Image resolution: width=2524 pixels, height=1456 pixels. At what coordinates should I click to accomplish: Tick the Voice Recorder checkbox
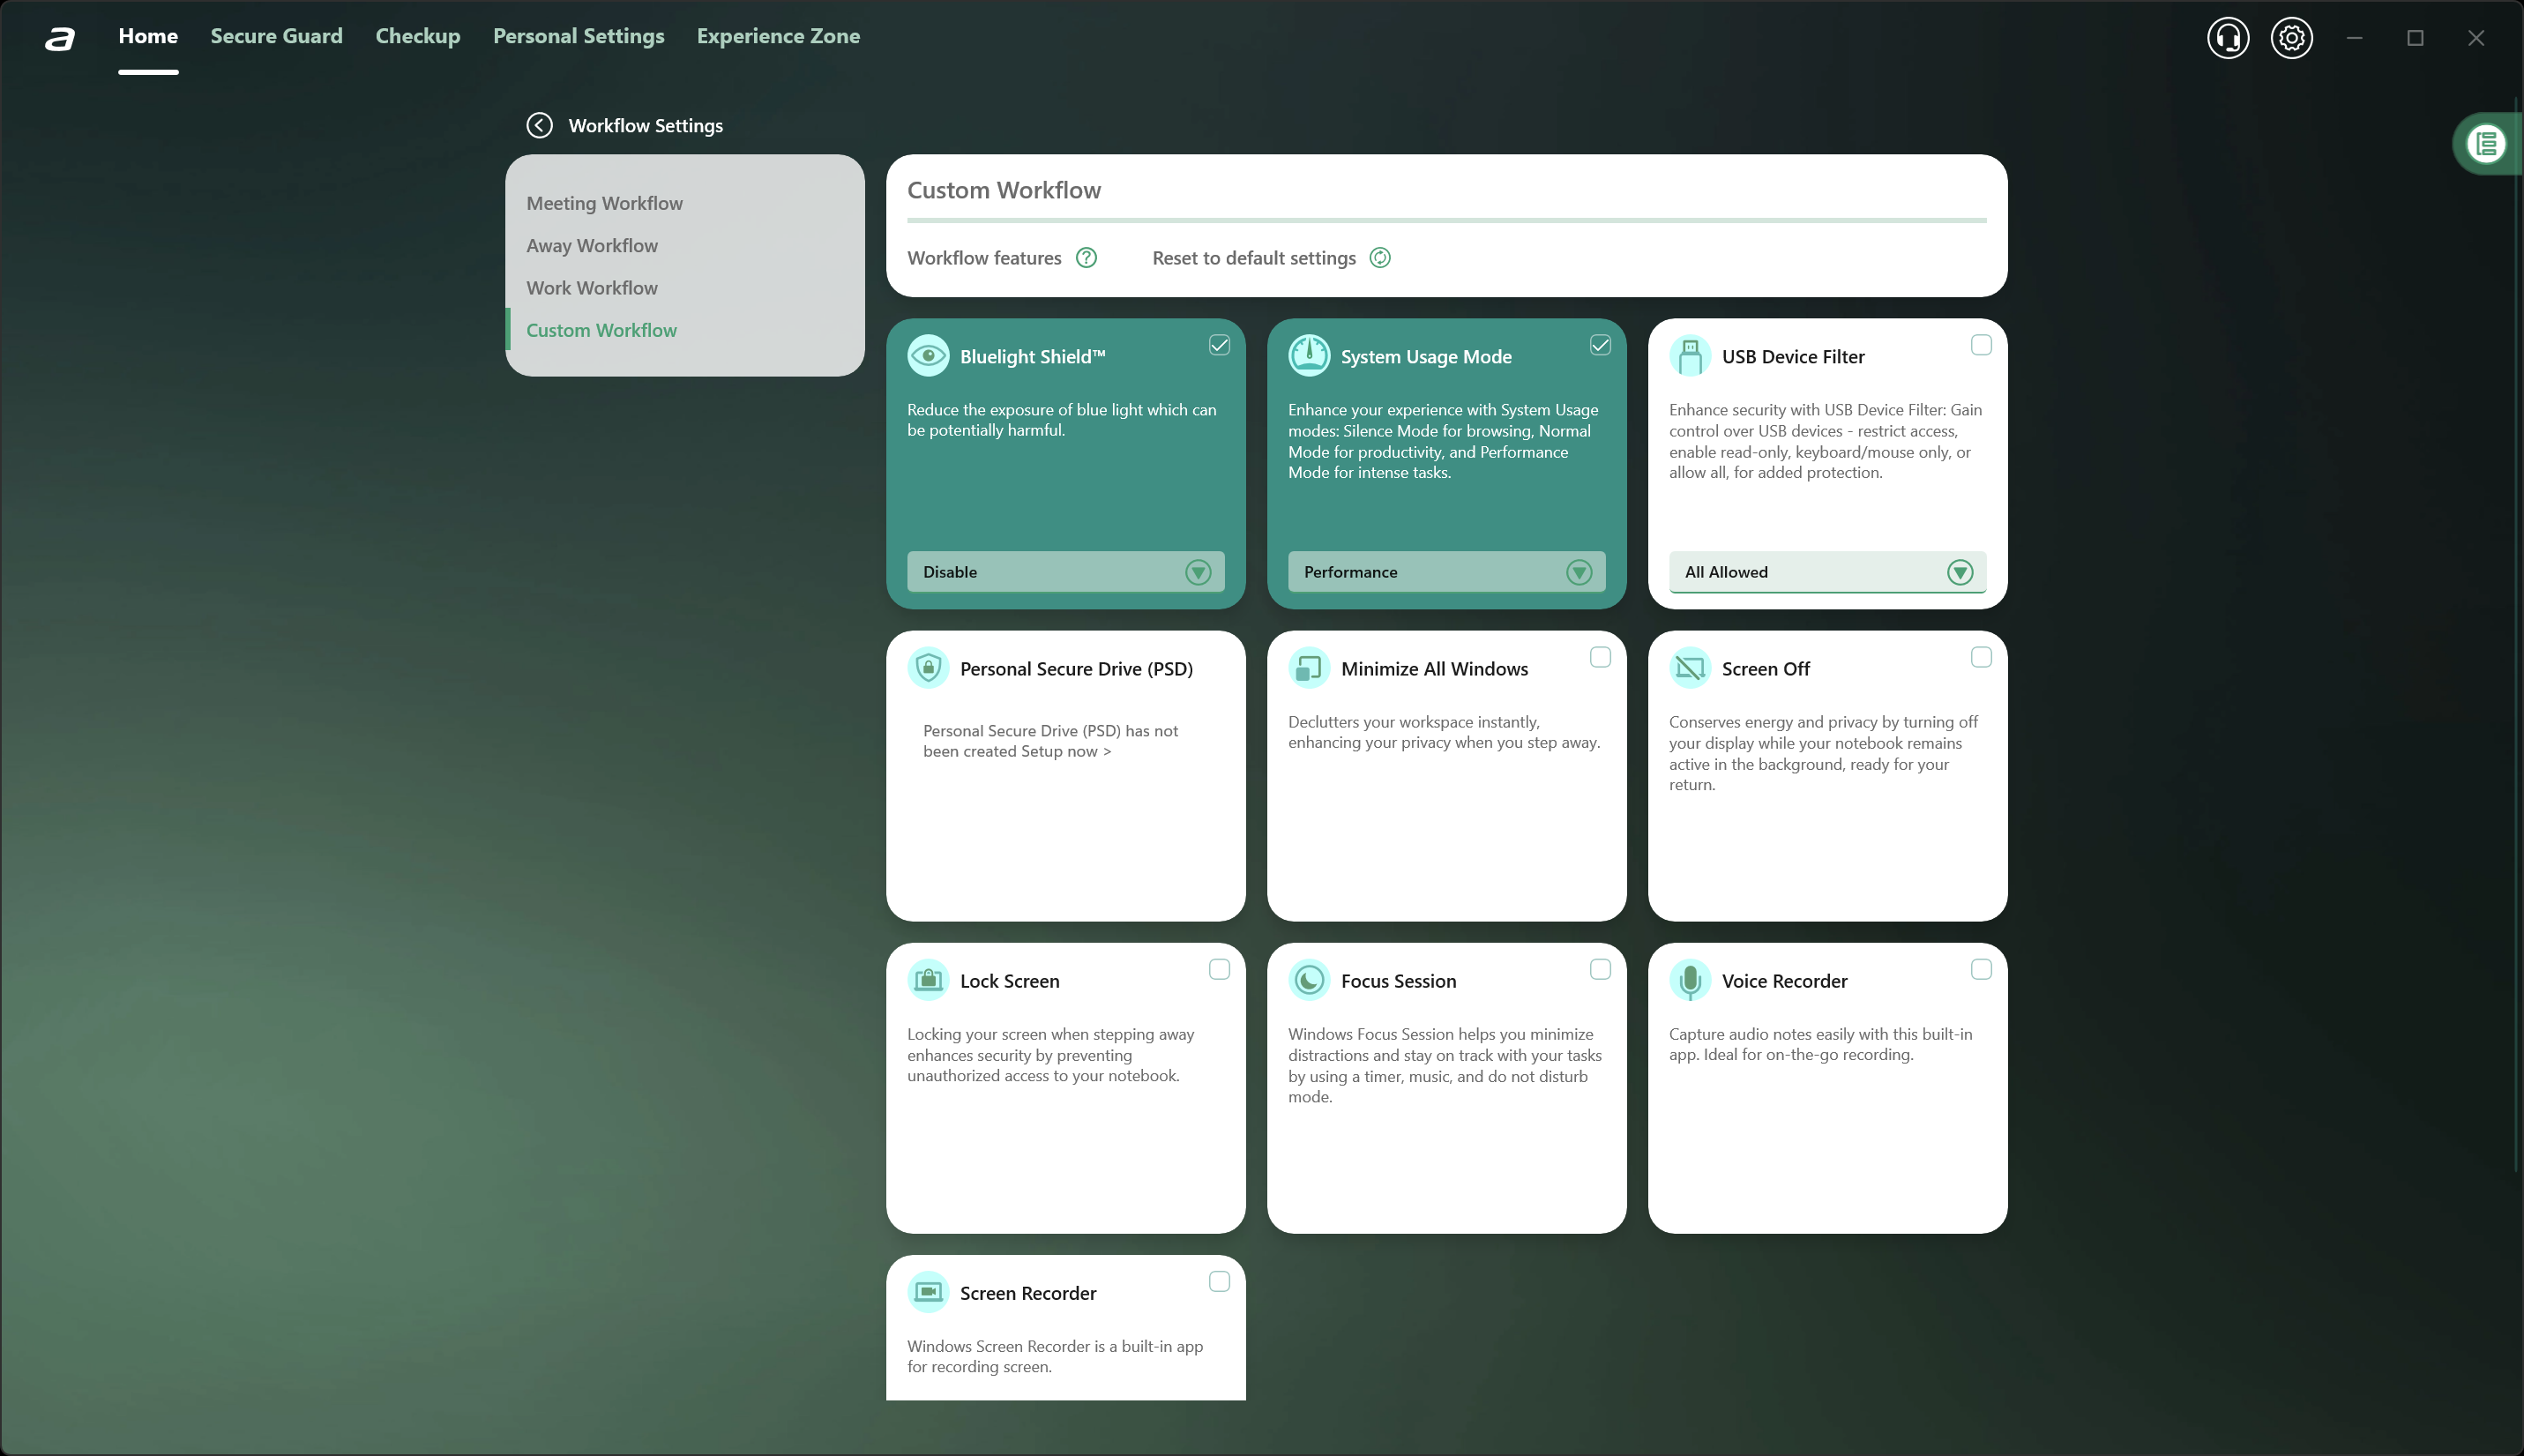point(1980,969)
